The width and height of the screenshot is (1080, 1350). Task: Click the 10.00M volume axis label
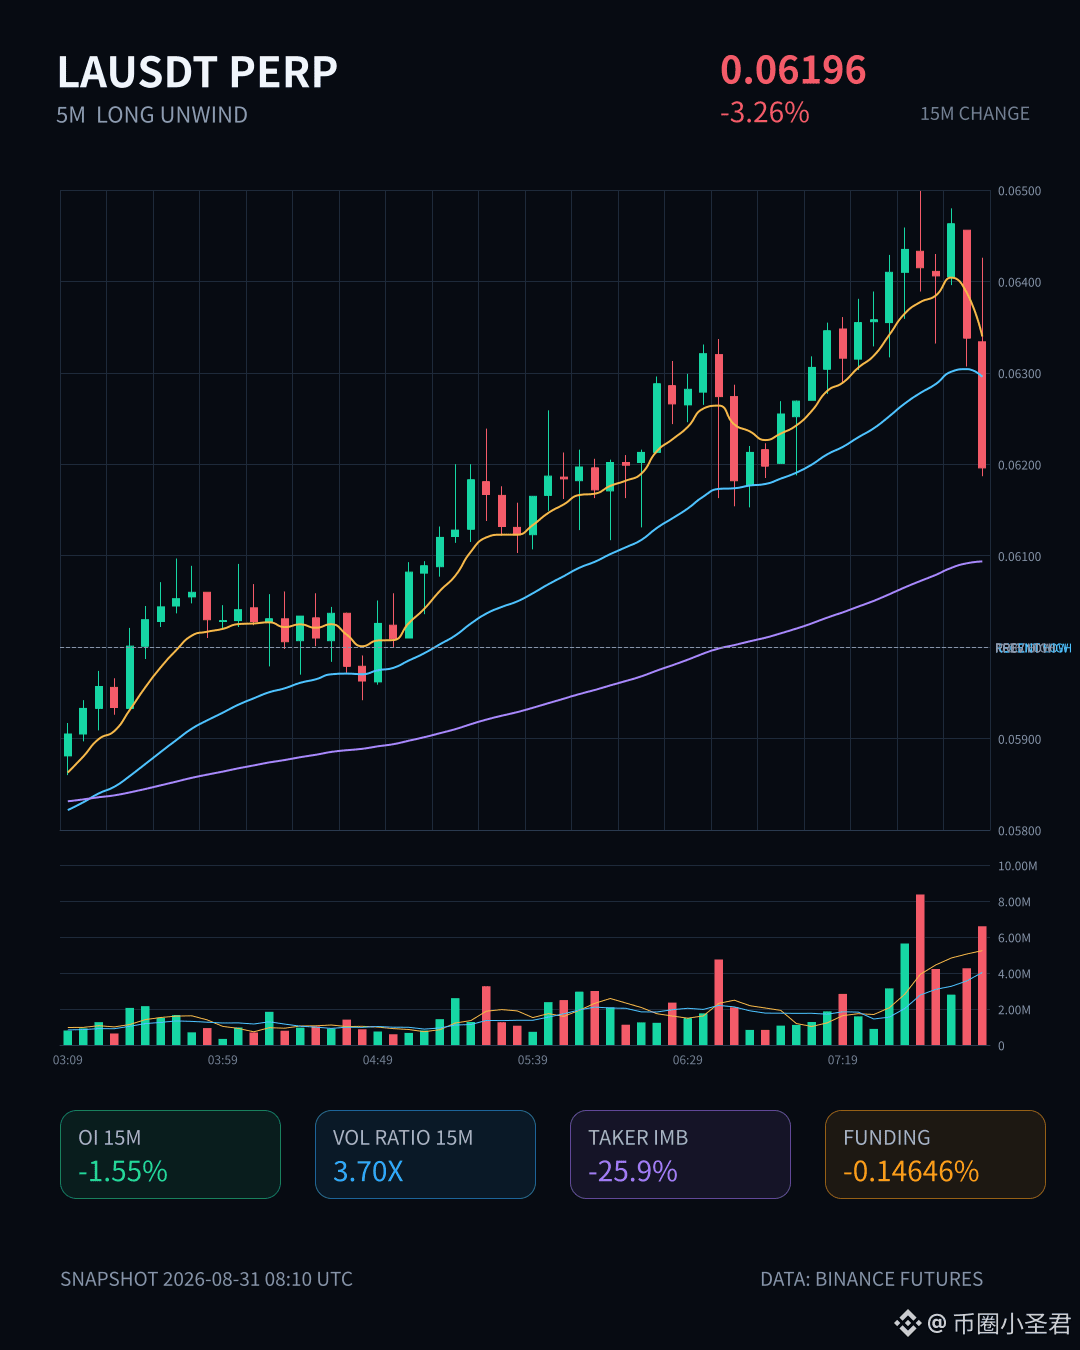point(1017,866)
